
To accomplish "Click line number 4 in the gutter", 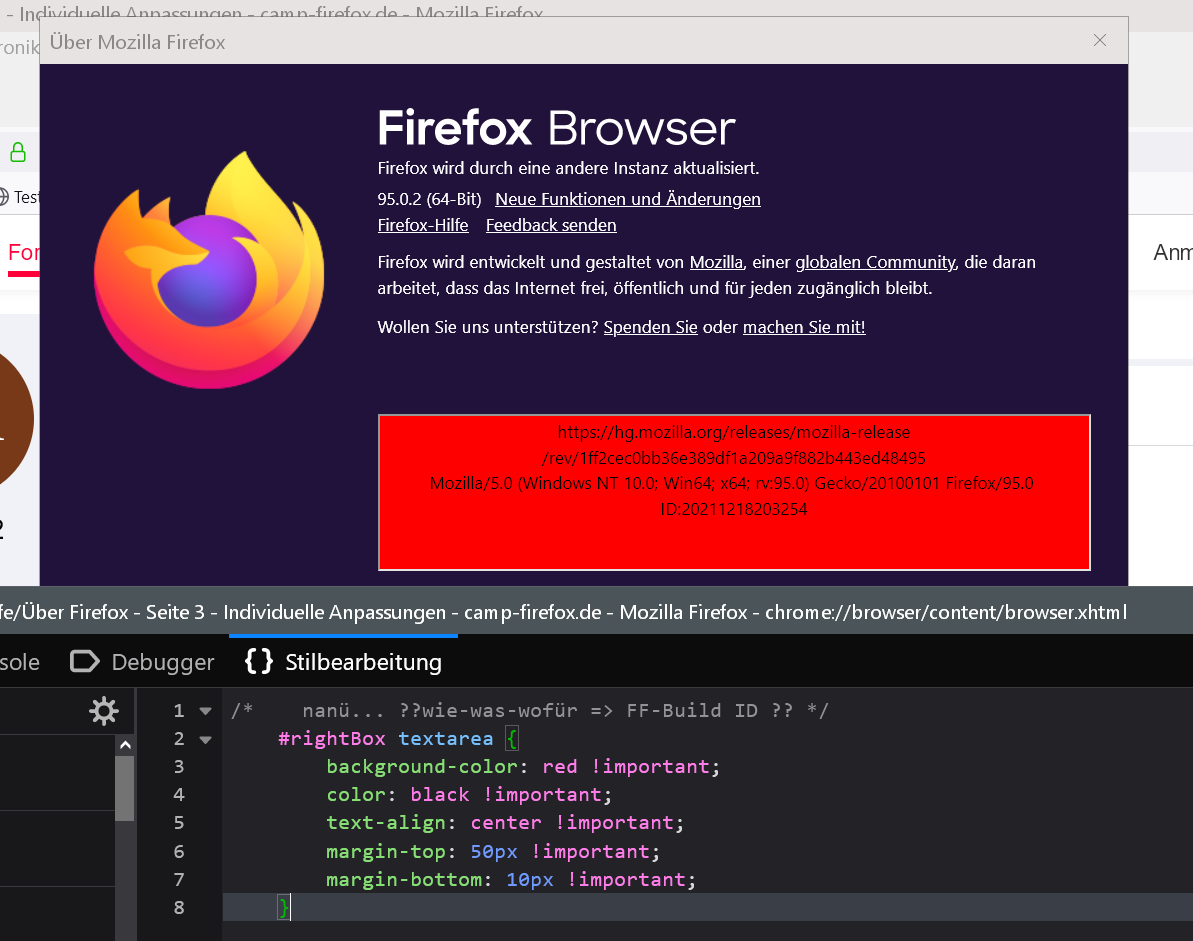I will pos(179,795).
